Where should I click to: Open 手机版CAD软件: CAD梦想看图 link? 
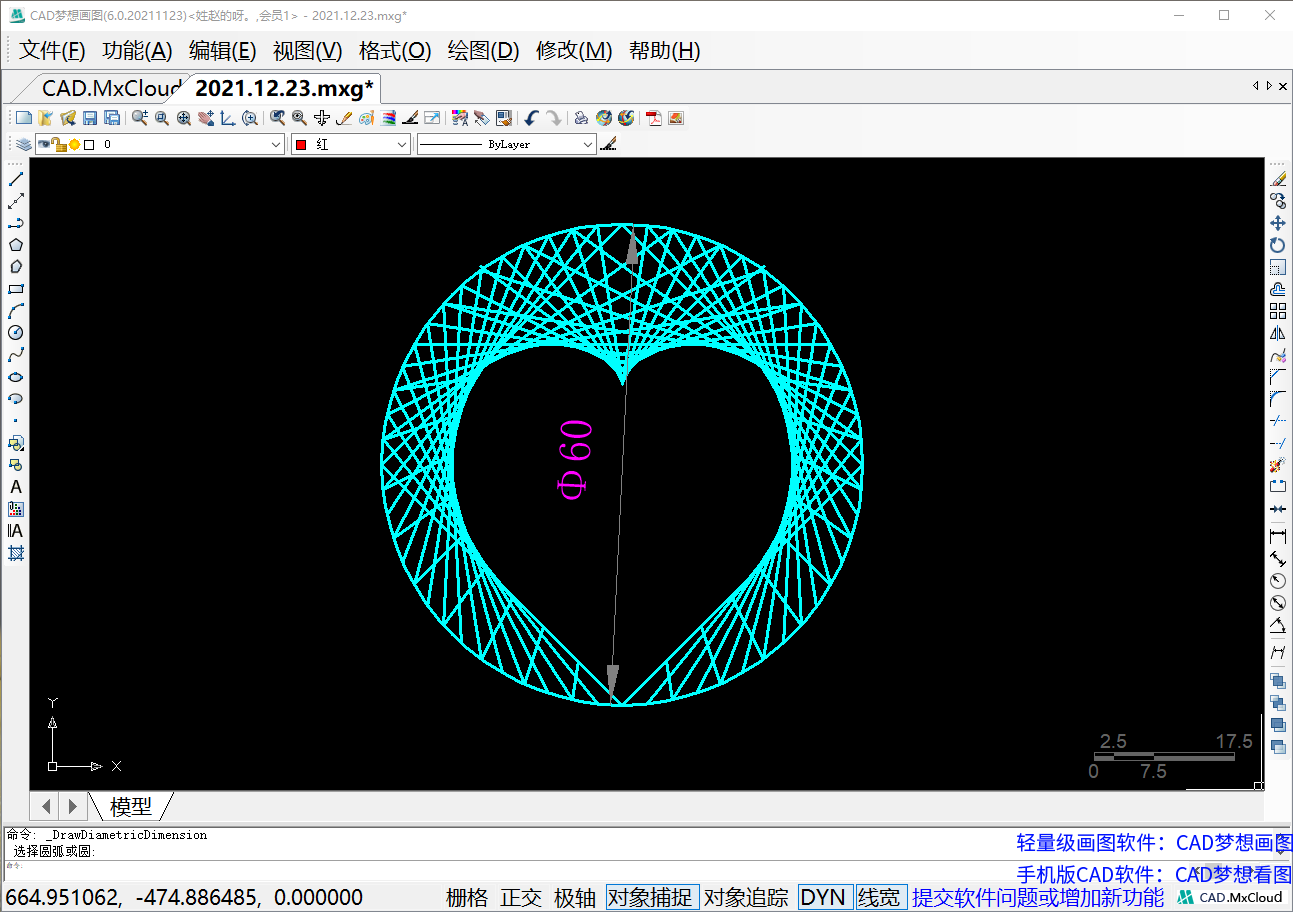pyautogui.click(x=1154, y=875)
